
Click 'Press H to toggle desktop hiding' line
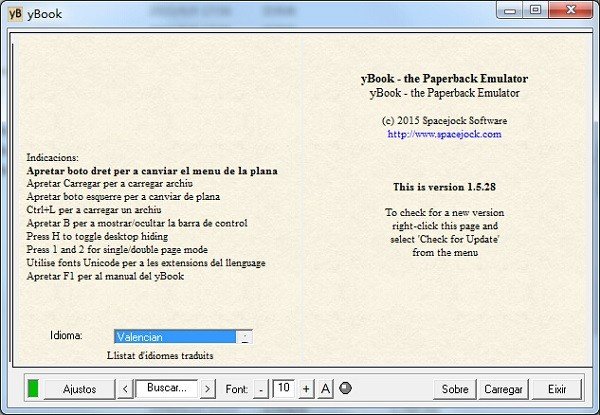(97, 236)
